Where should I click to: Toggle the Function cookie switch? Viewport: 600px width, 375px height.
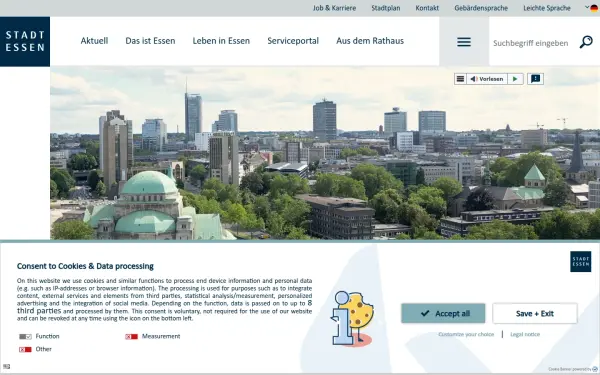click(x=25, y=337)
